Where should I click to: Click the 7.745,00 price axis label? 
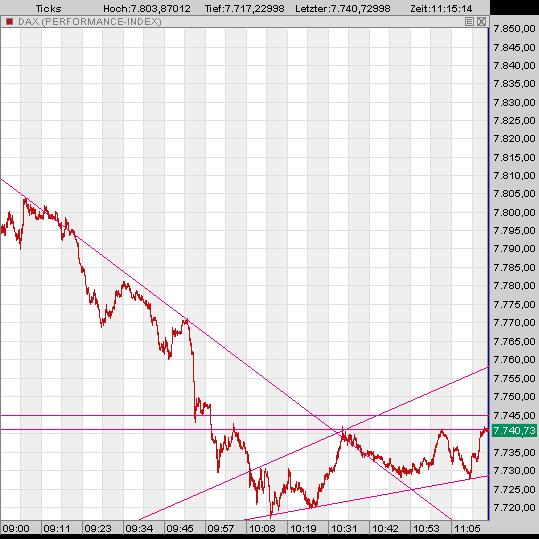pyautogui.click(x=514, y=415)
